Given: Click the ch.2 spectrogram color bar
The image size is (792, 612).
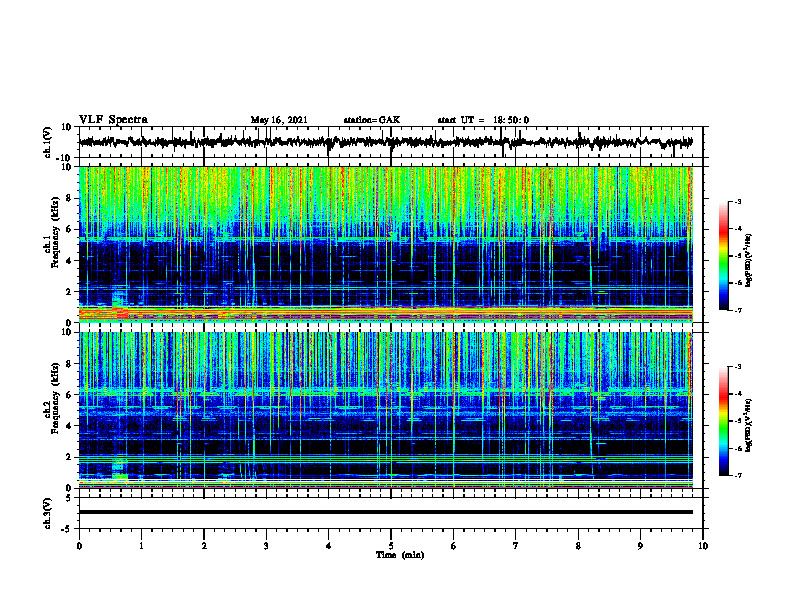Looking at the screenshot, I should click(724, 421).
